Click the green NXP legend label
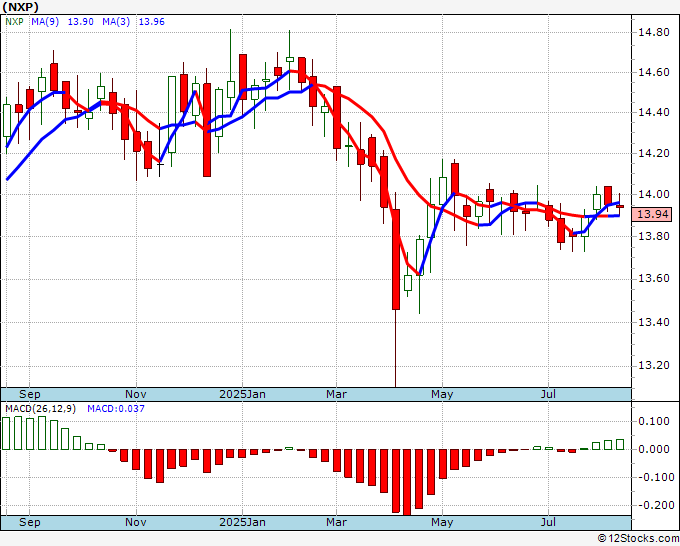The image size is (680, 546). tap(14, 21)
